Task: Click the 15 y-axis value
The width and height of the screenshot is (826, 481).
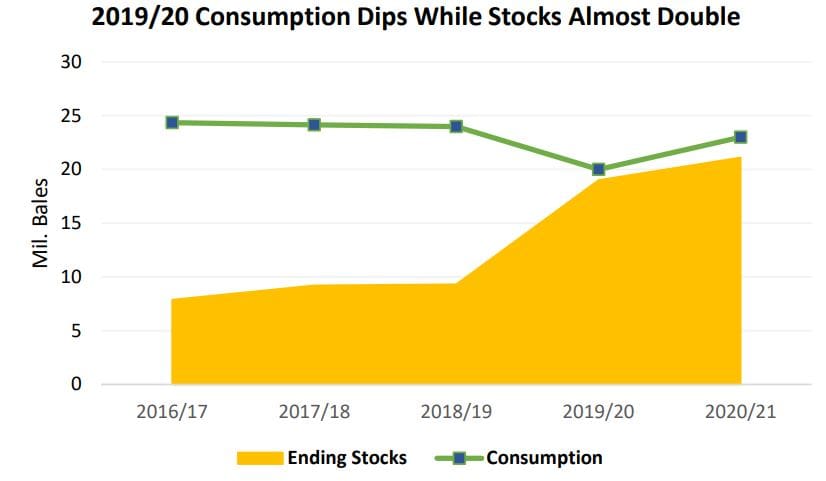Action: [x=71, y=223]
